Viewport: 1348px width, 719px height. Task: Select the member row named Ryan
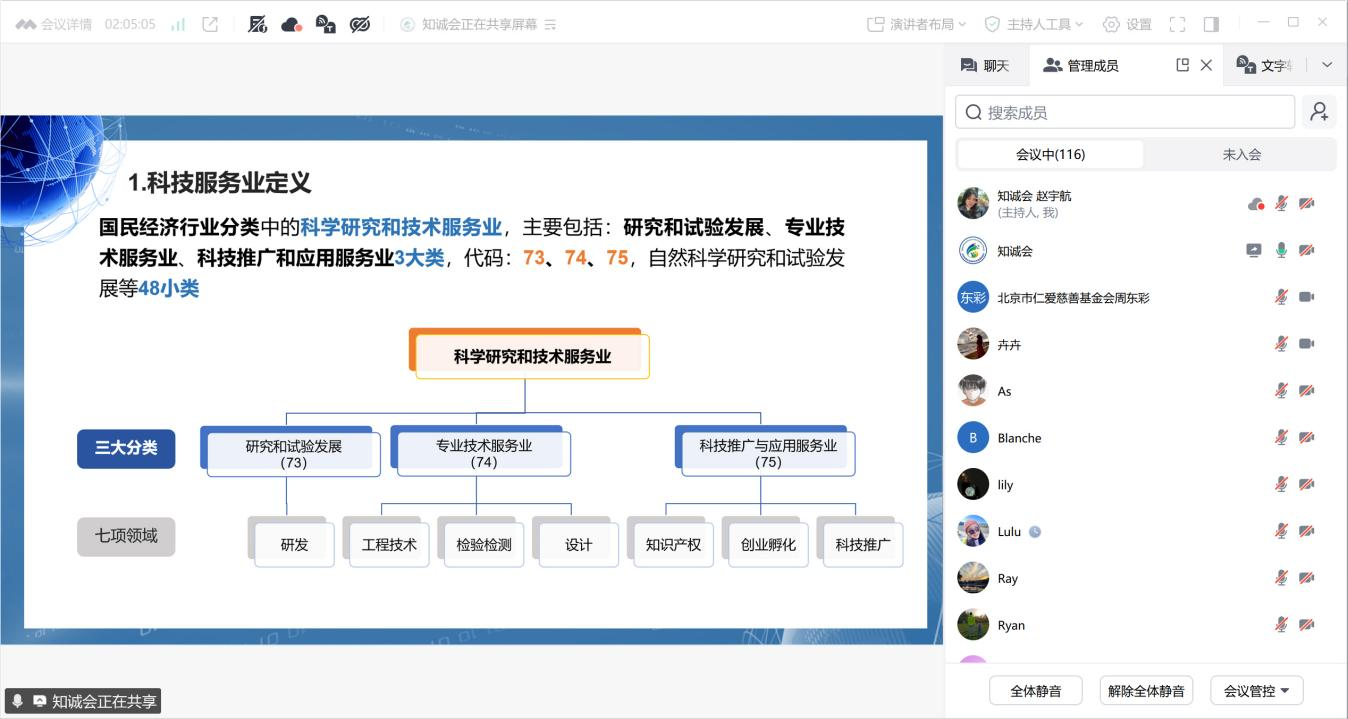point(1146,625)
